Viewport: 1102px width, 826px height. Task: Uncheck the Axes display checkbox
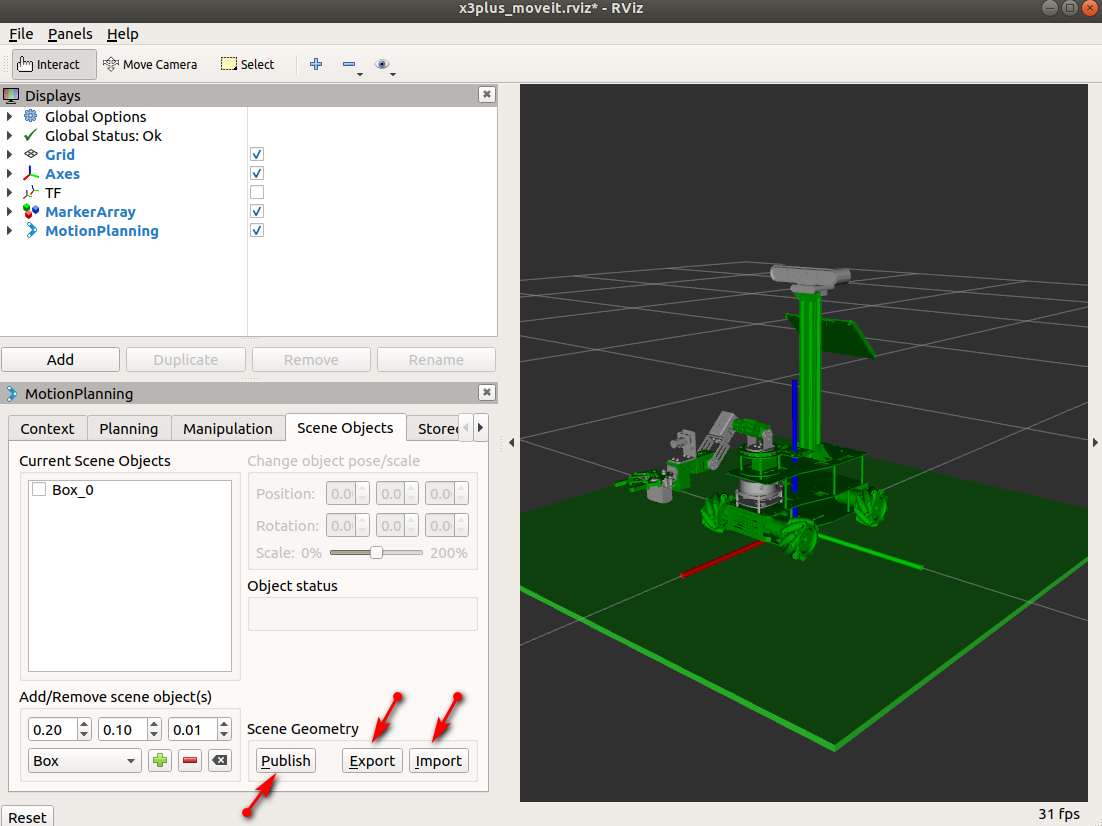point(257,173)
